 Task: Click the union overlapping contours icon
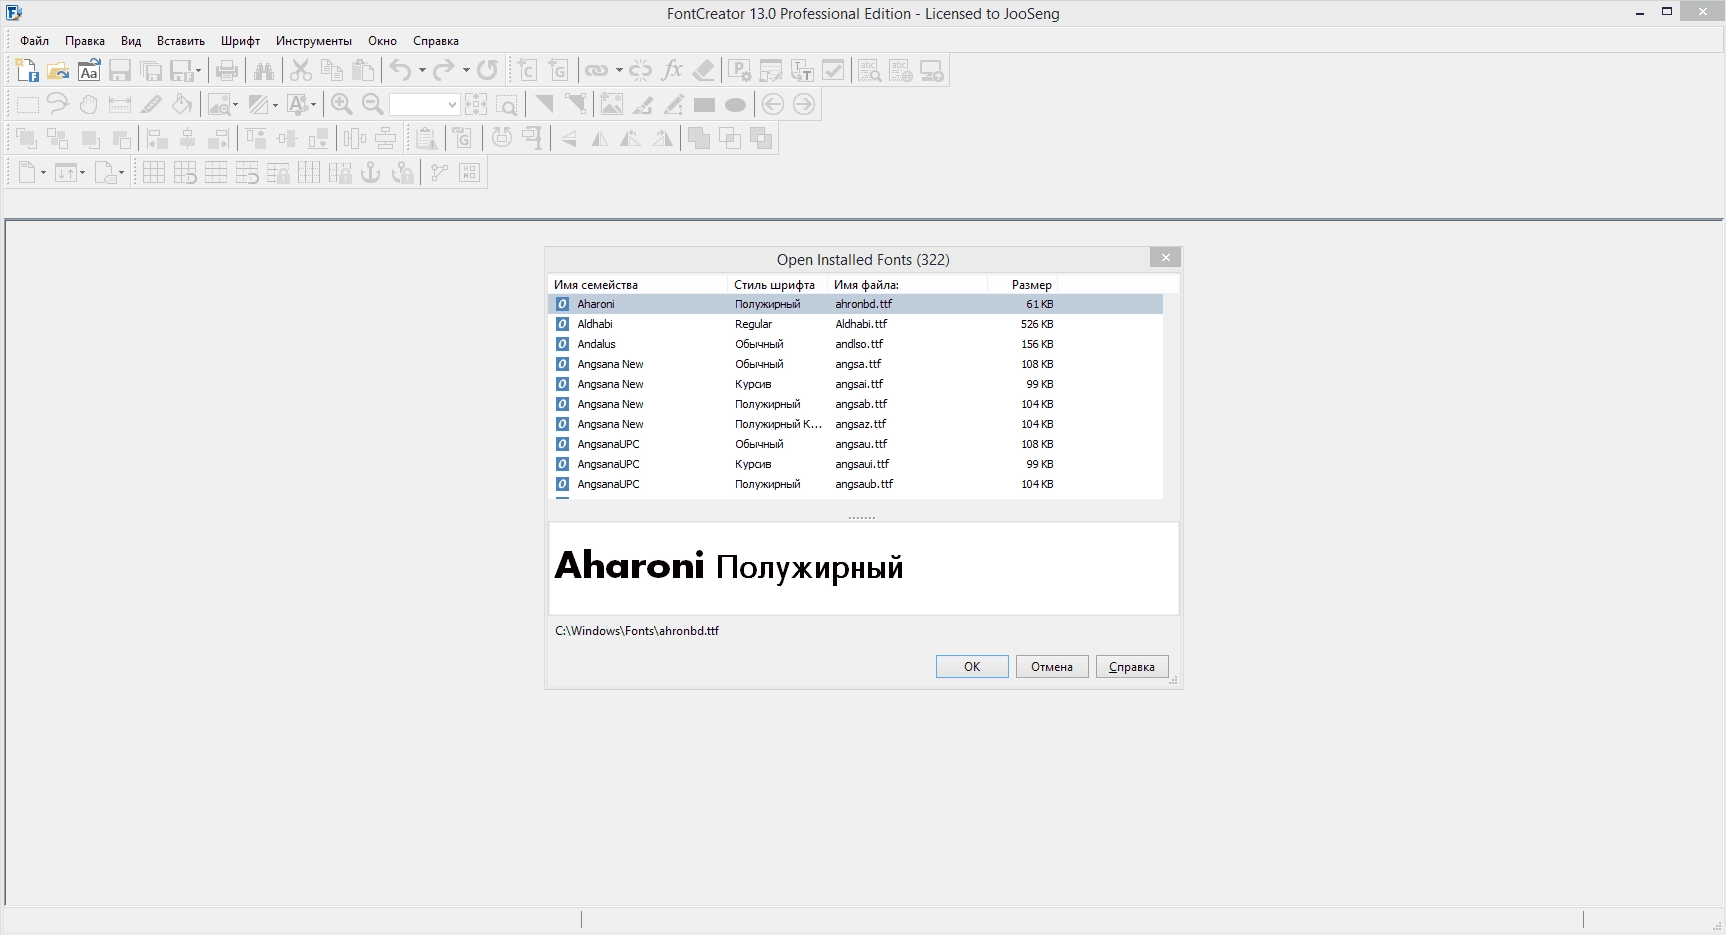coord(698,138)
